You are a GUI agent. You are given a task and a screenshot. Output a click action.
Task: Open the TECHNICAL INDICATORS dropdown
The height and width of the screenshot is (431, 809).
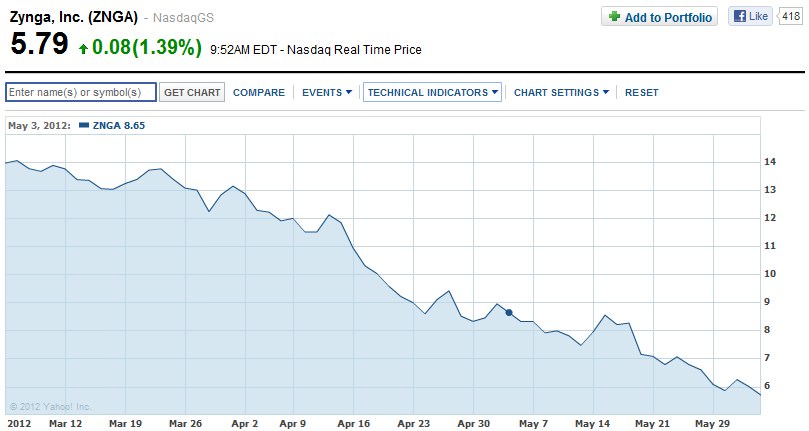pyautogui.click(x=432, y=92)
